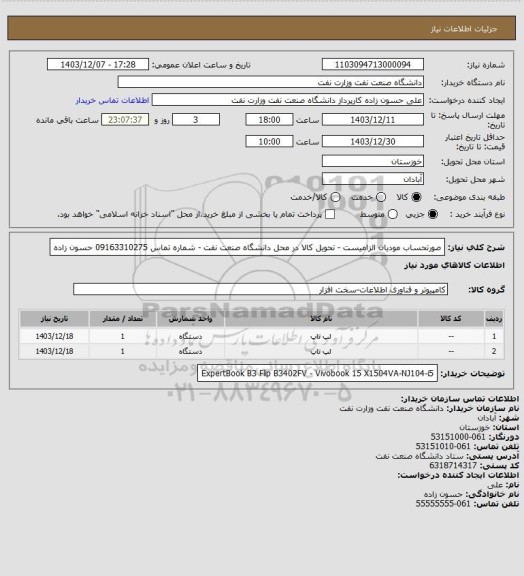Select the خدمت radio button

pos(381,197)
